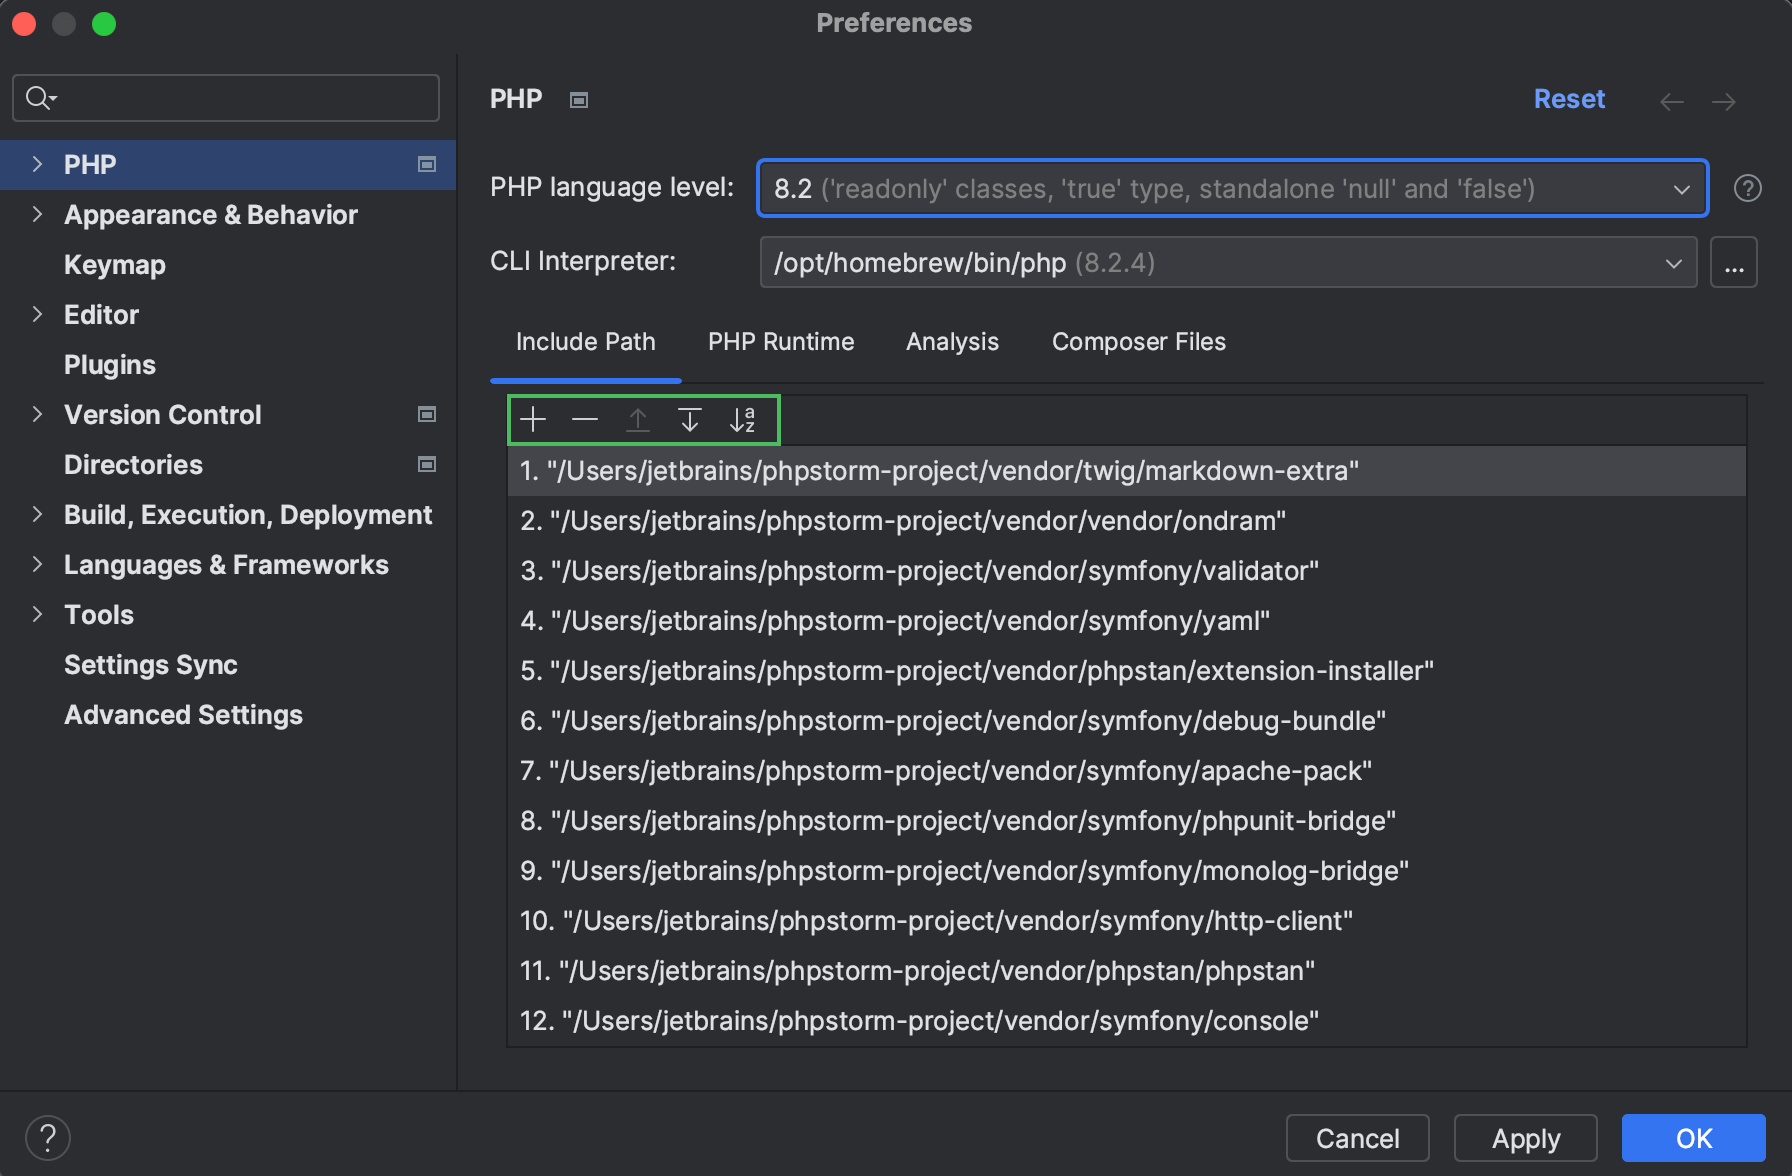Viewport: 1792px width, 1176px height.
Task: Switch to the PHP Runtime tab
Action: point(781,342)
